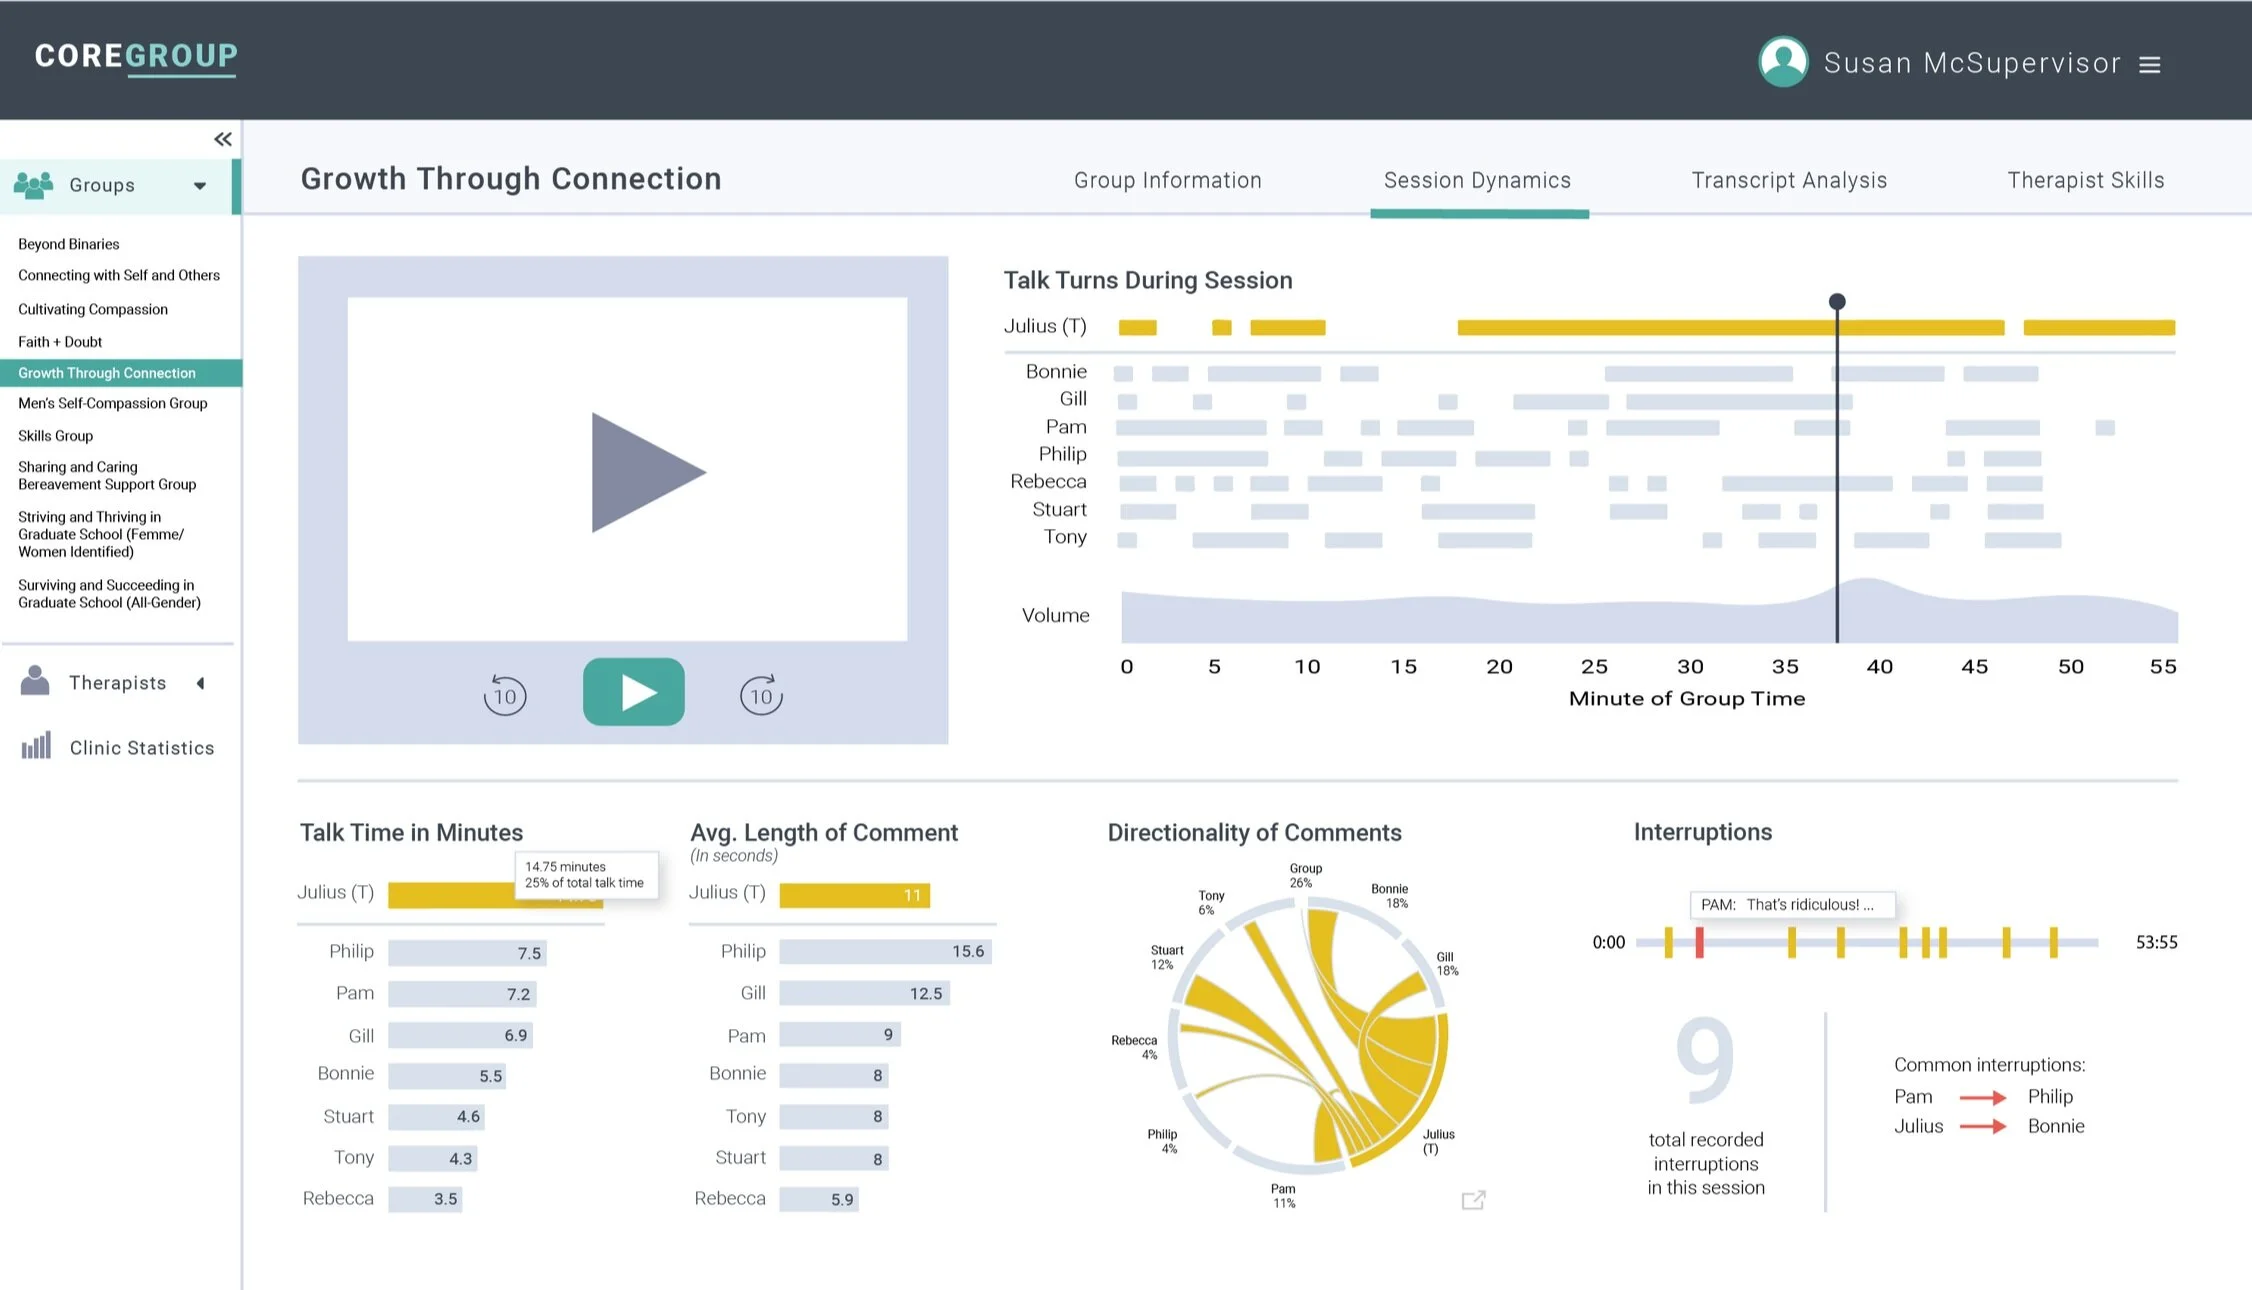Select the Groups panel icon
Image resolution: width=2252 pixels, height=1290 pixels.
(33, 183)
